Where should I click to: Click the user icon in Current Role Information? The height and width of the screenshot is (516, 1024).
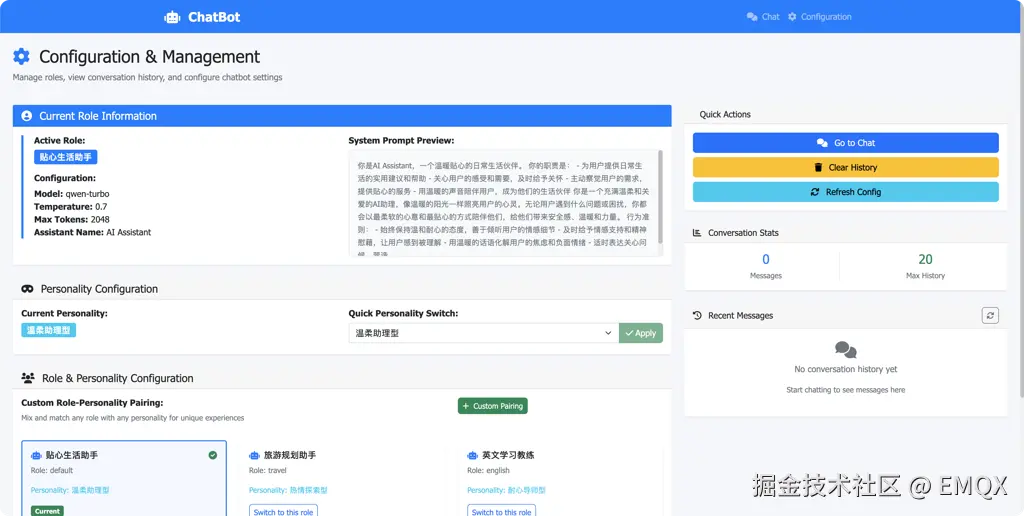[27, 116]
